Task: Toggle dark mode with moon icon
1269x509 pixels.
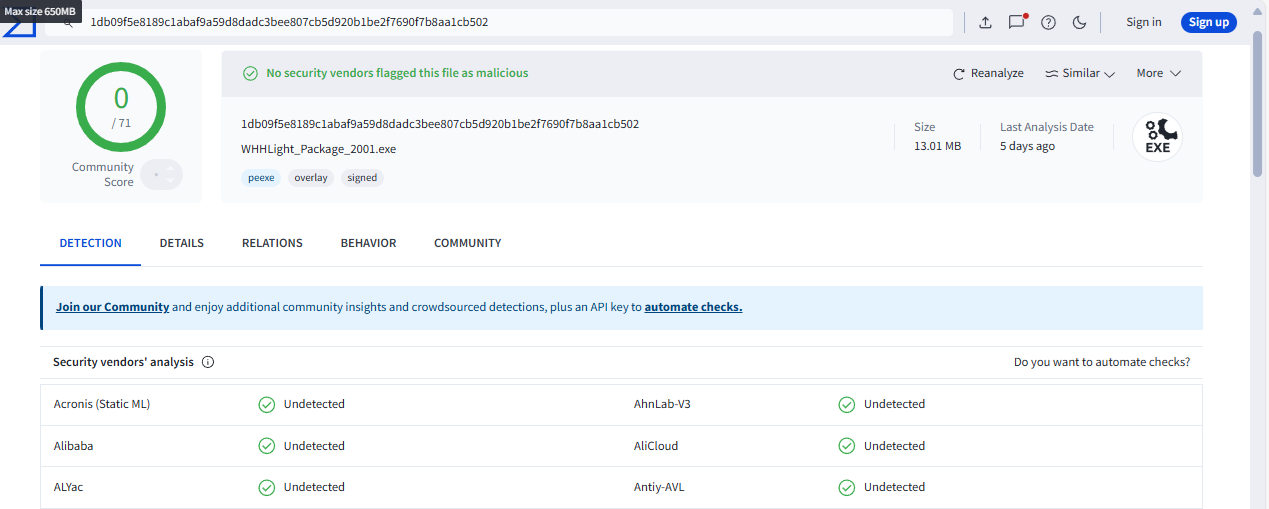Action: coord(1079,22)
